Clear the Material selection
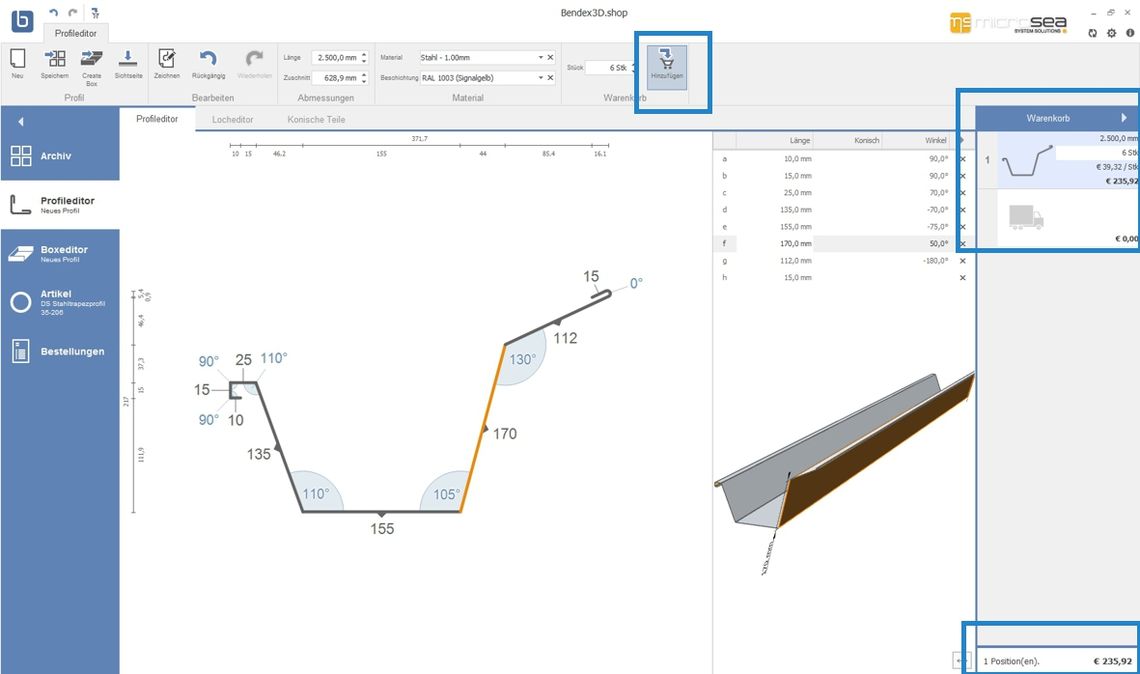 [550, 57]
